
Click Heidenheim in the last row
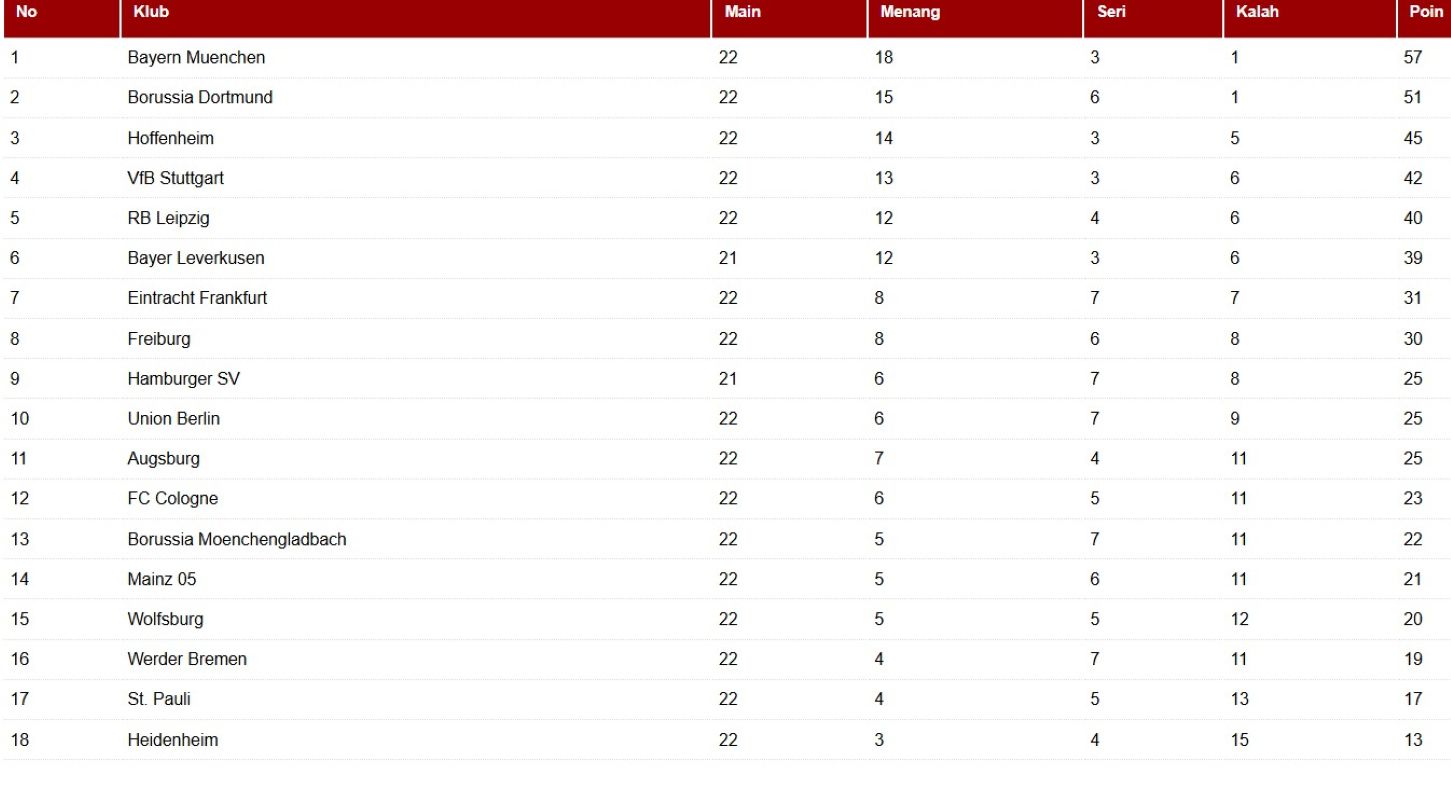pos(172,740)
